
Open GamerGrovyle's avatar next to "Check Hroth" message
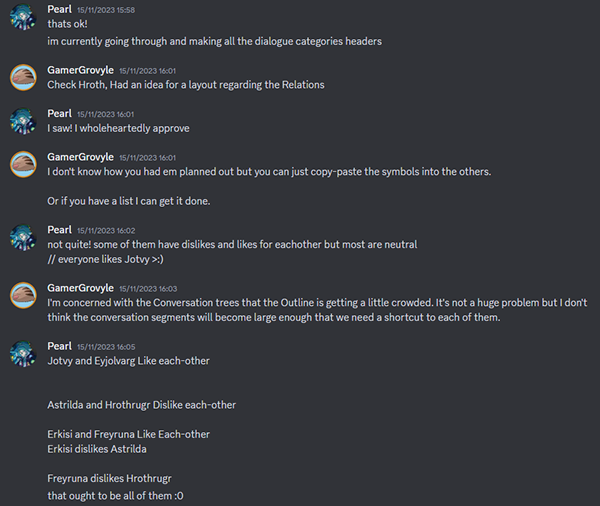point(23,77)
